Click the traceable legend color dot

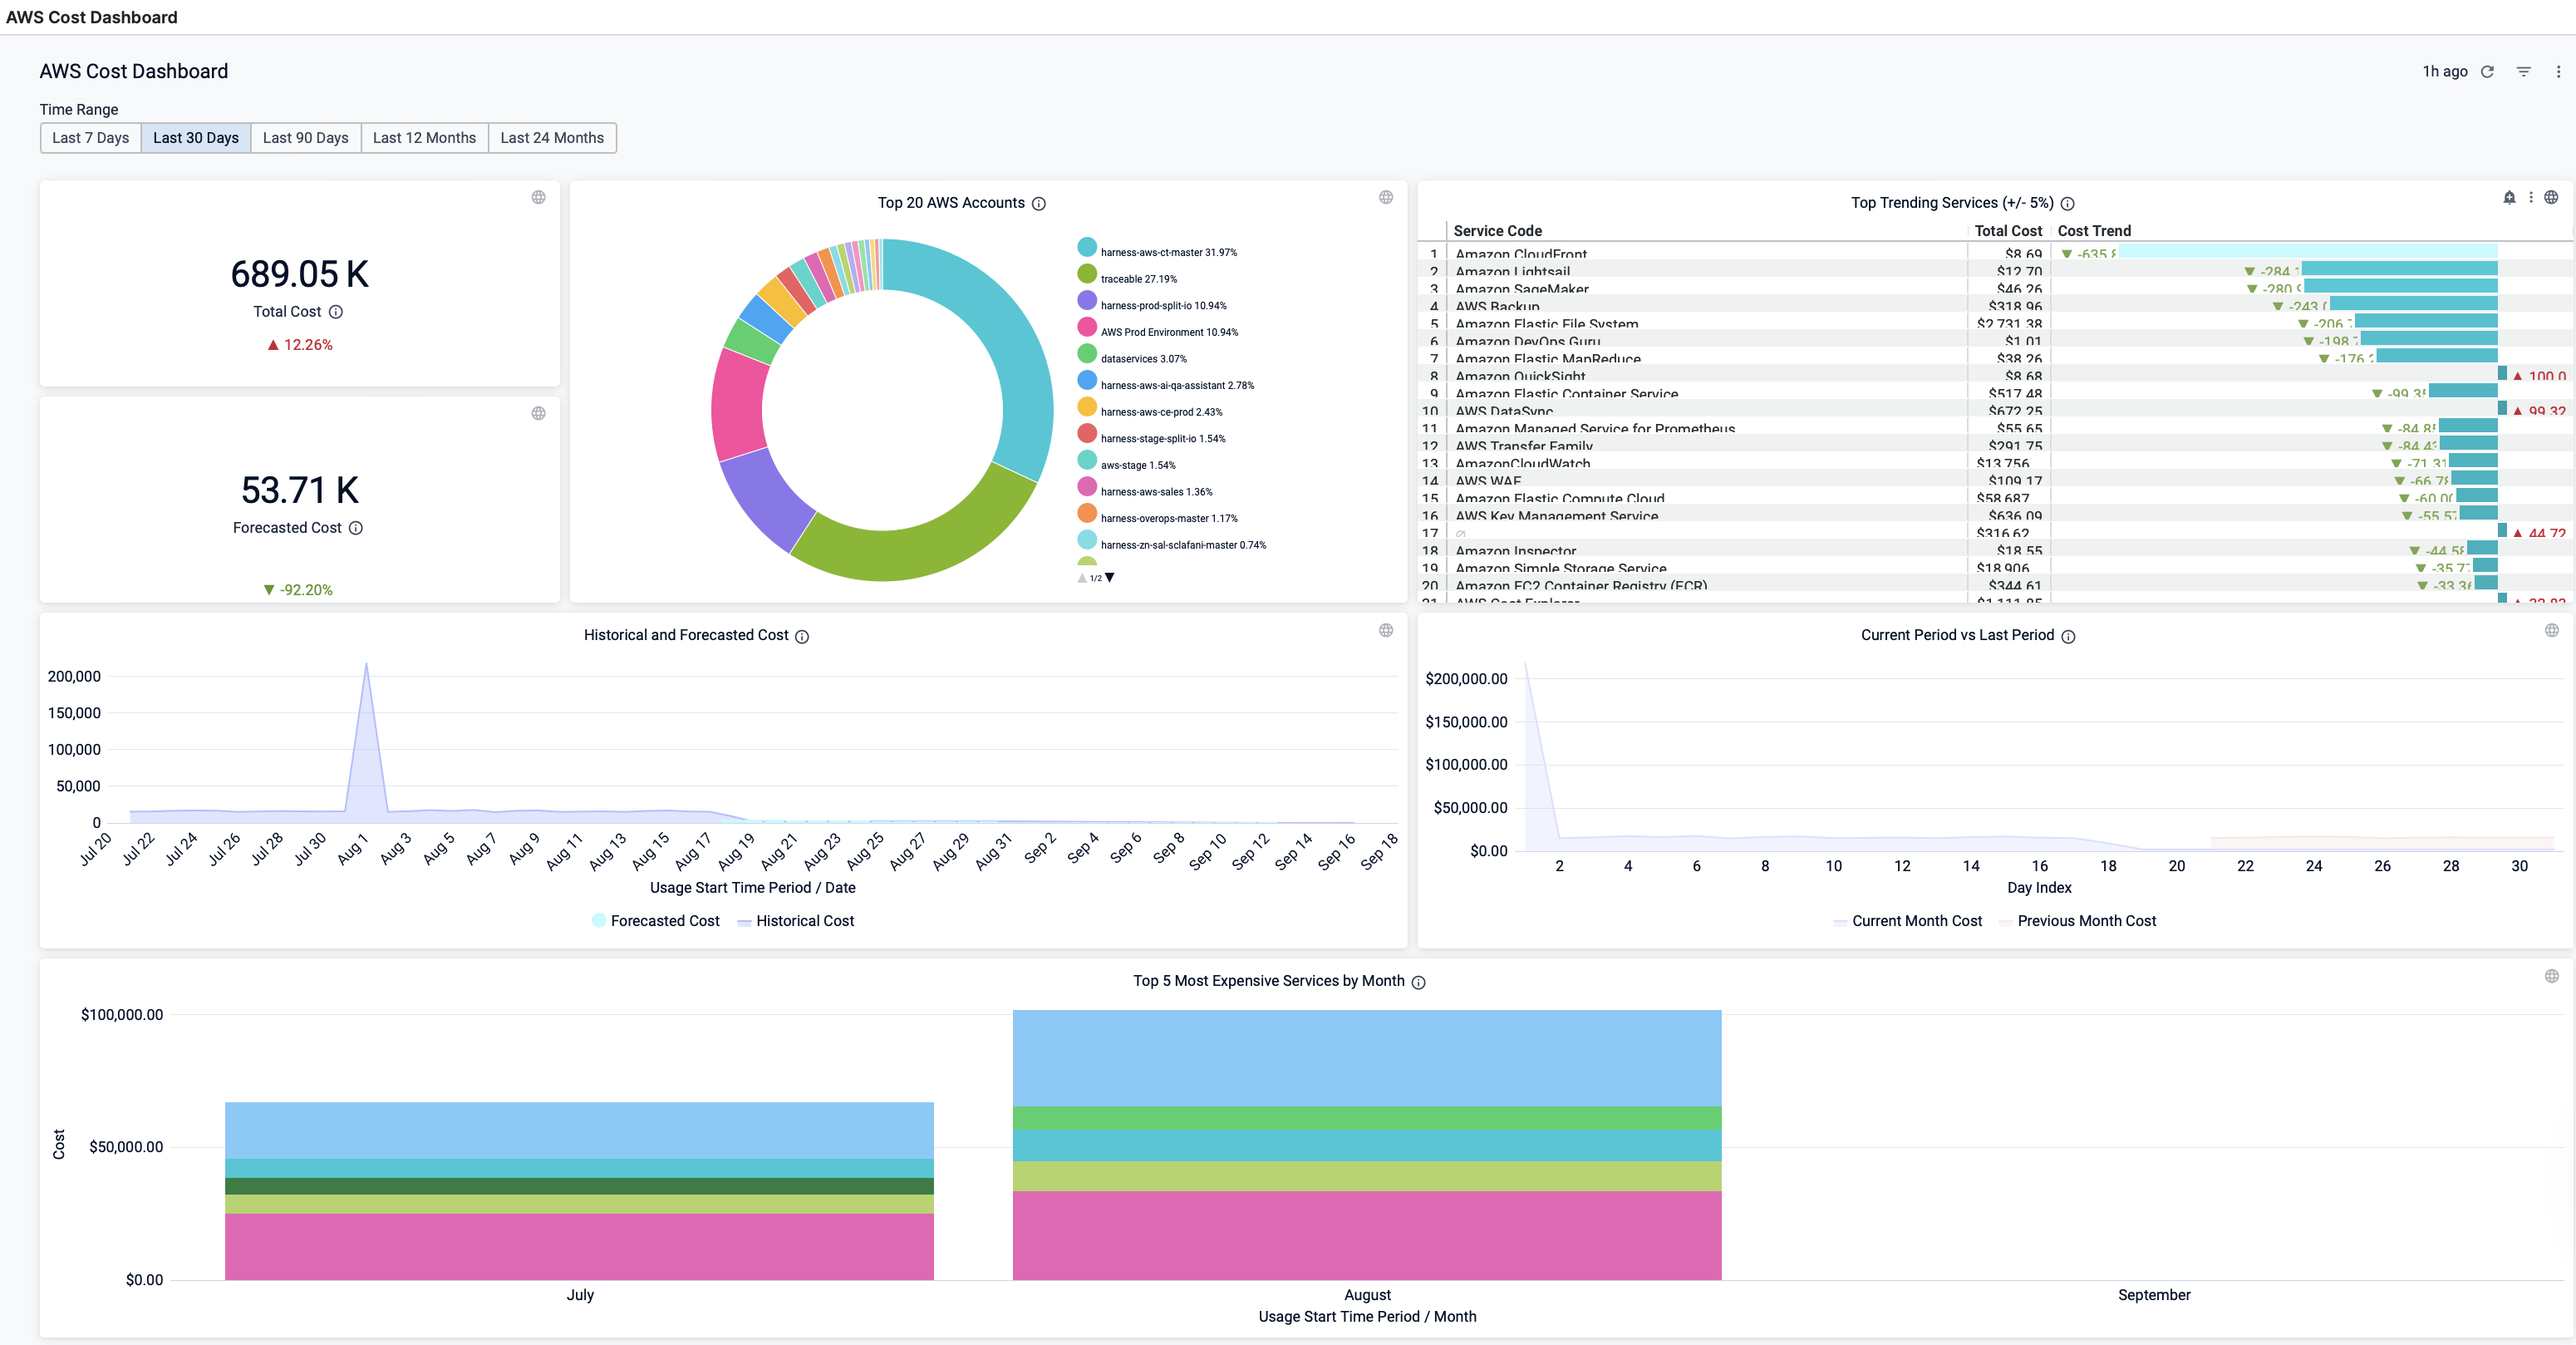coord(1087,274)
